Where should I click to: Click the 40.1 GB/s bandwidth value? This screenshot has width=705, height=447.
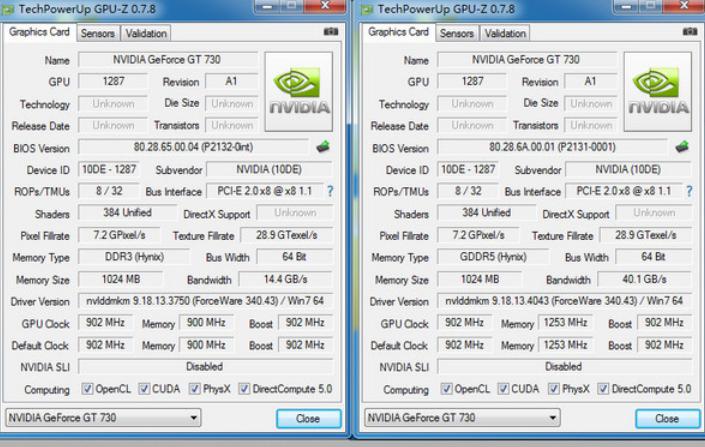644,279
